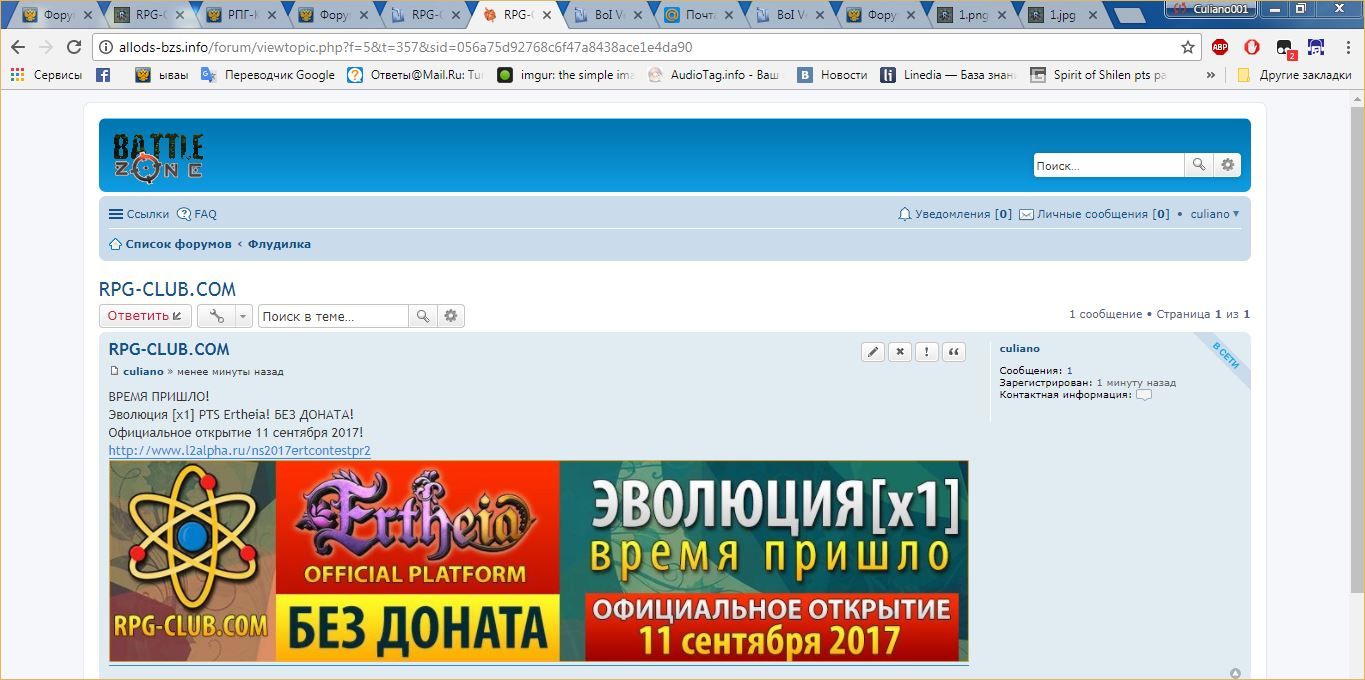This screenshot has width=1365, height=680.
Task: Switch to the РПГ-К tab
Action: 240,15
